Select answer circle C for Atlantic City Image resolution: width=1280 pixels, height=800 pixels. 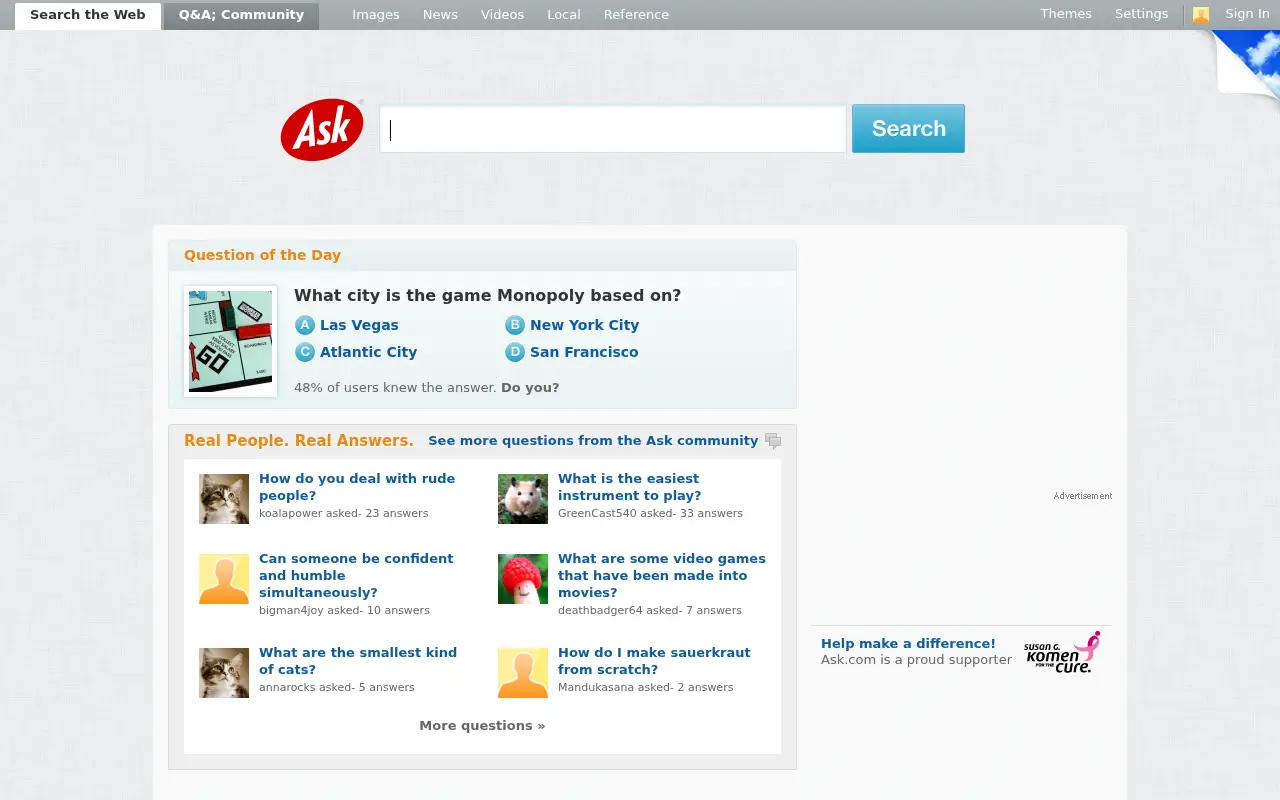point(305,352)
